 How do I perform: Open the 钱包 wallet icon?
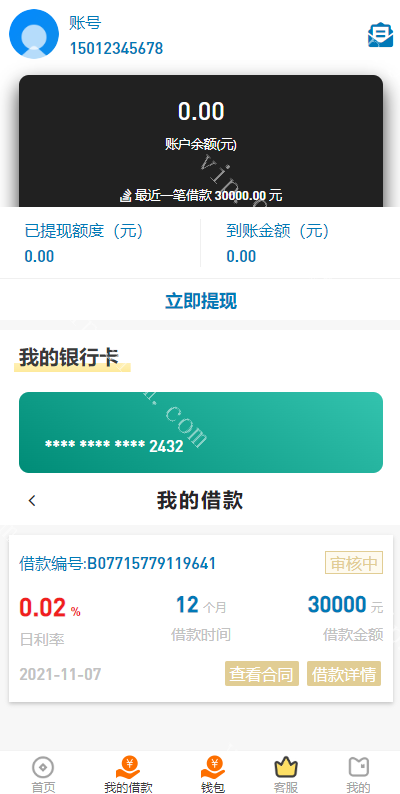tap(213, 768)
